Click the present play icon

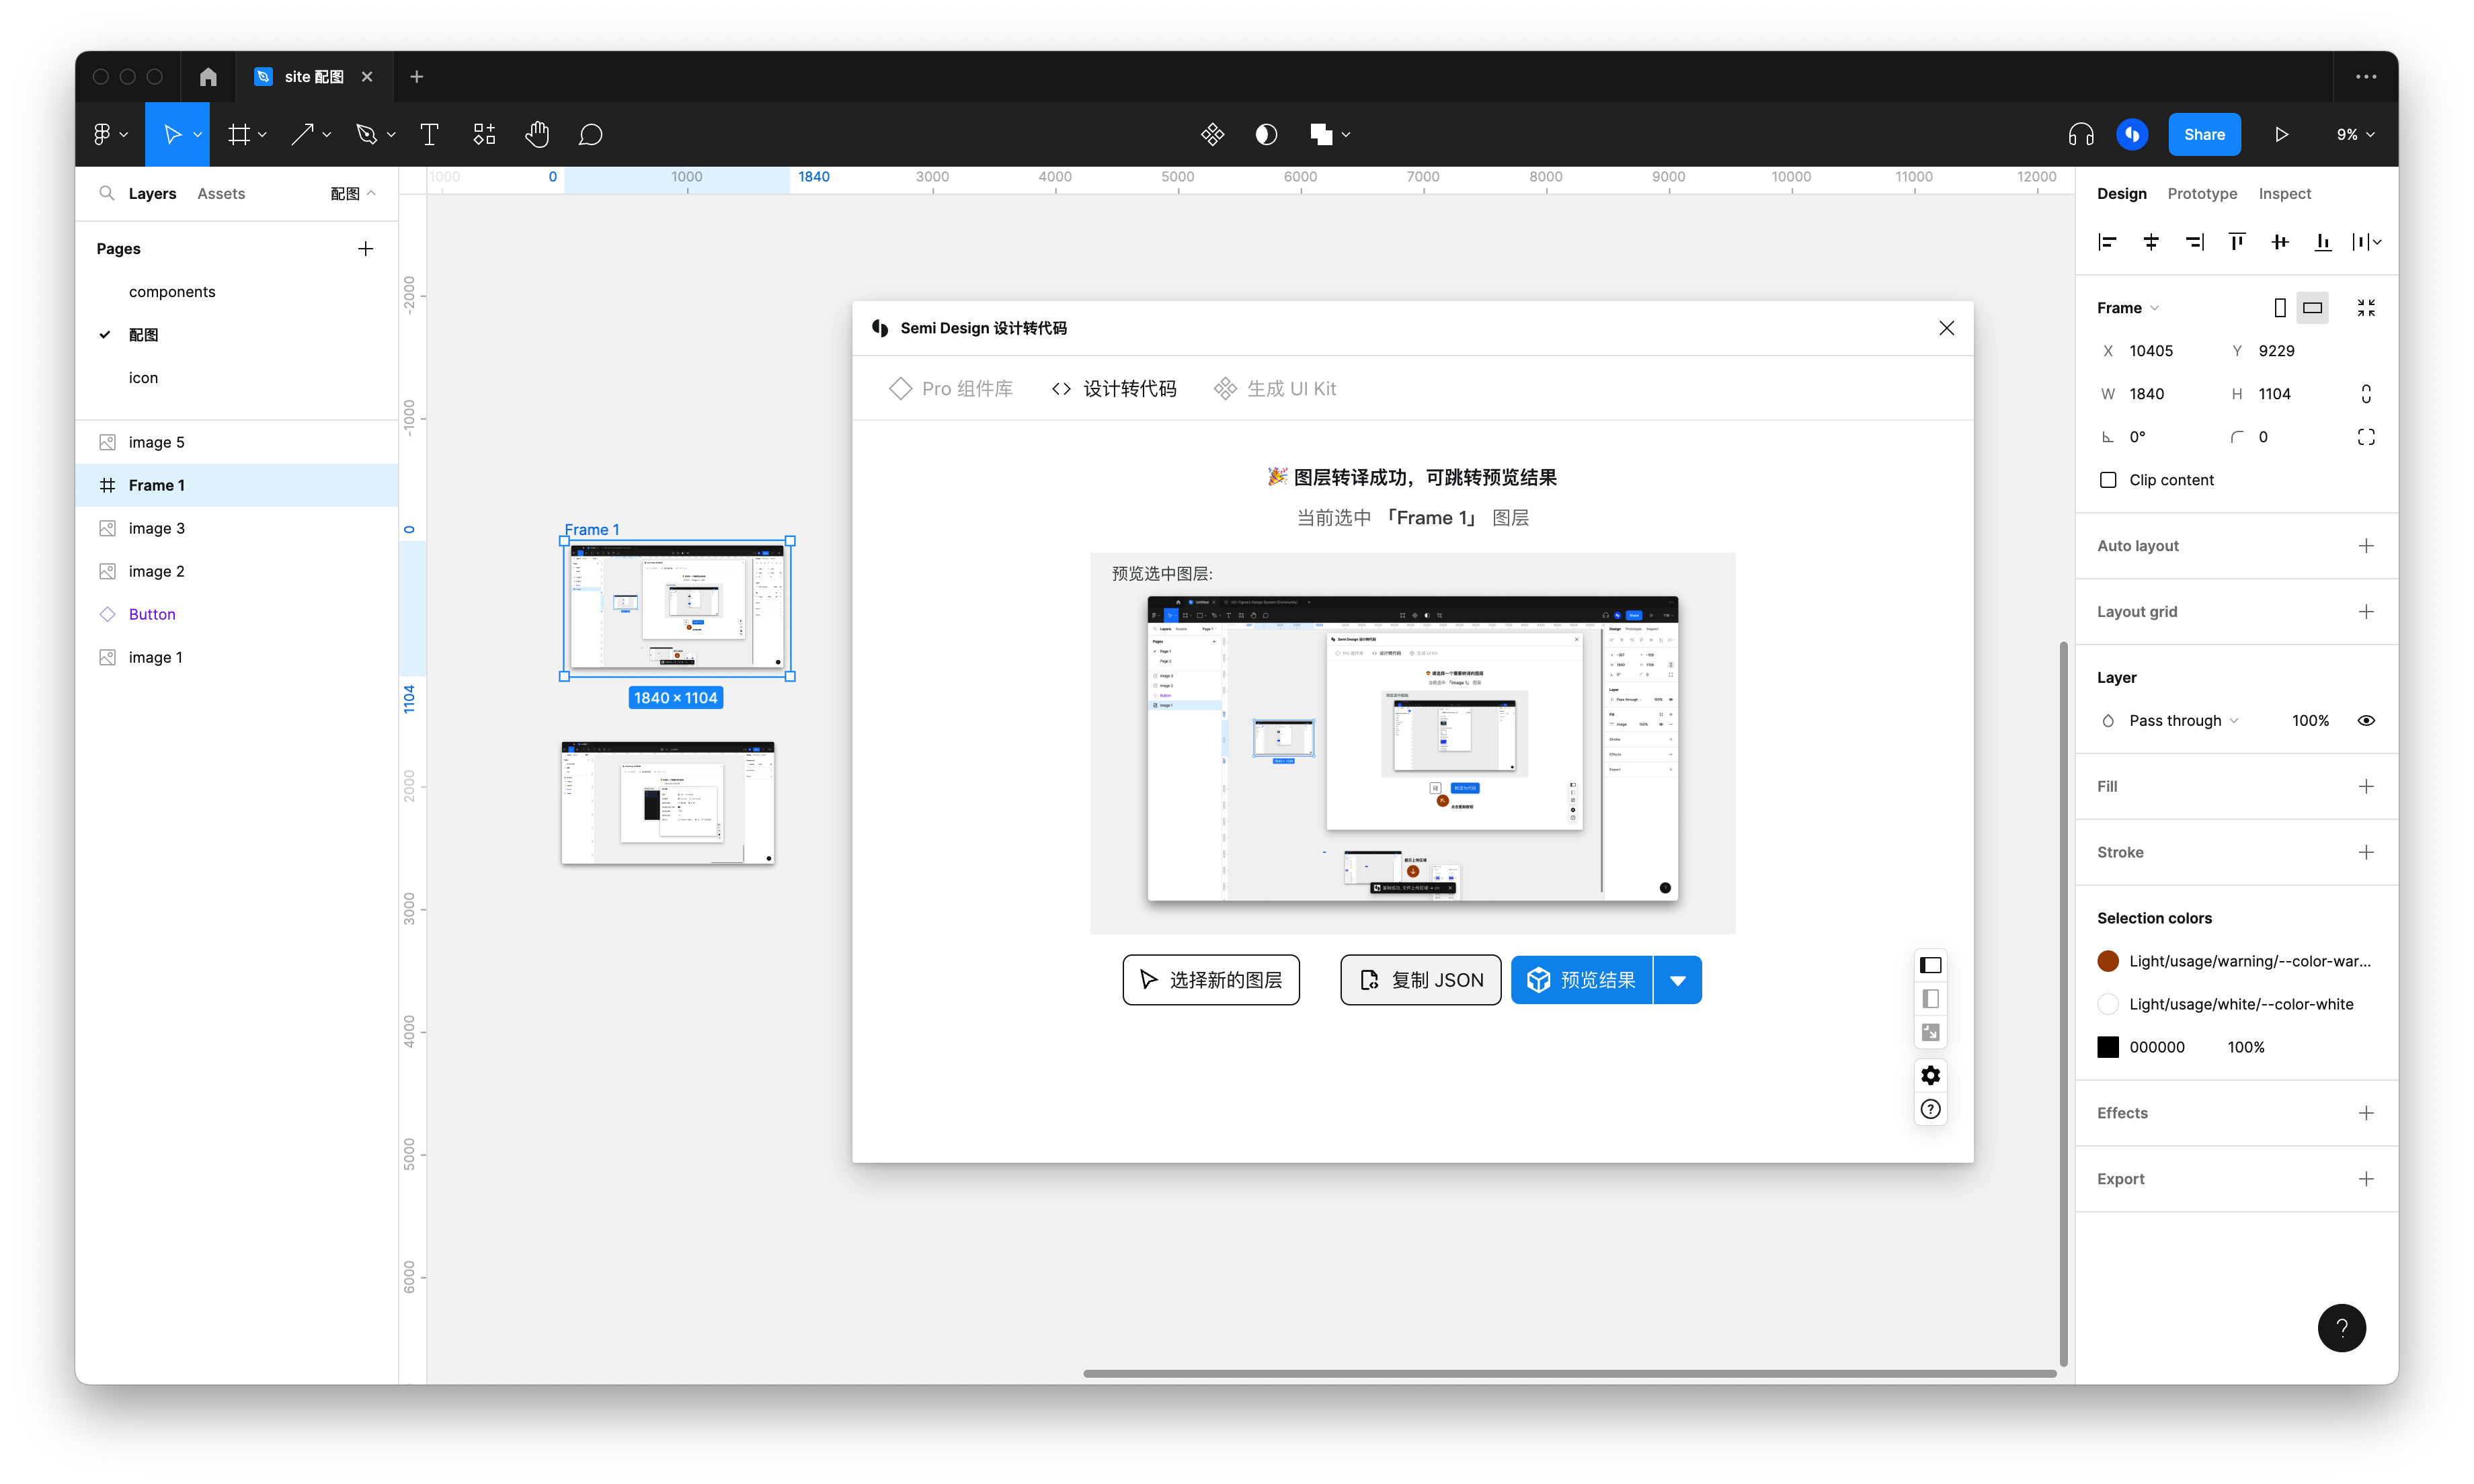tap(2281, 134)
